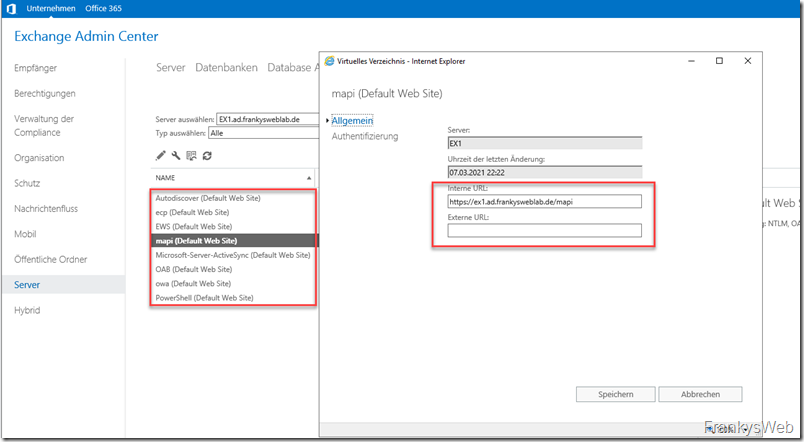Viewport: 804px width, 442px height.
Task: Click the Interne URL text field
Action: point(544,201)
